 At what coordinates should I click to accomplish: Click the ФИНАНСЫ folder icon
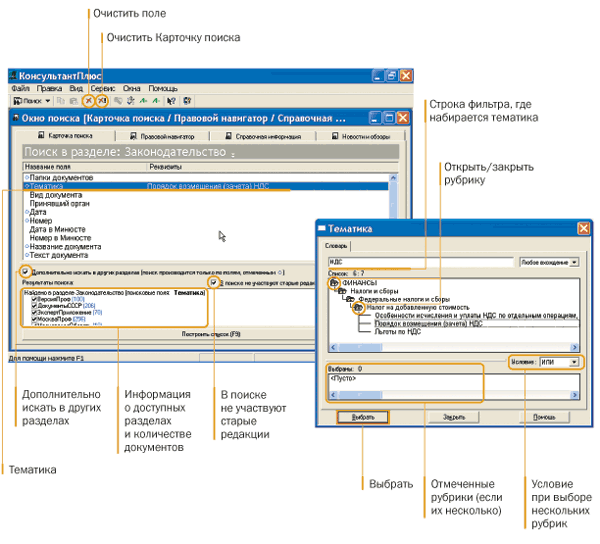click(x=334, y=283)
